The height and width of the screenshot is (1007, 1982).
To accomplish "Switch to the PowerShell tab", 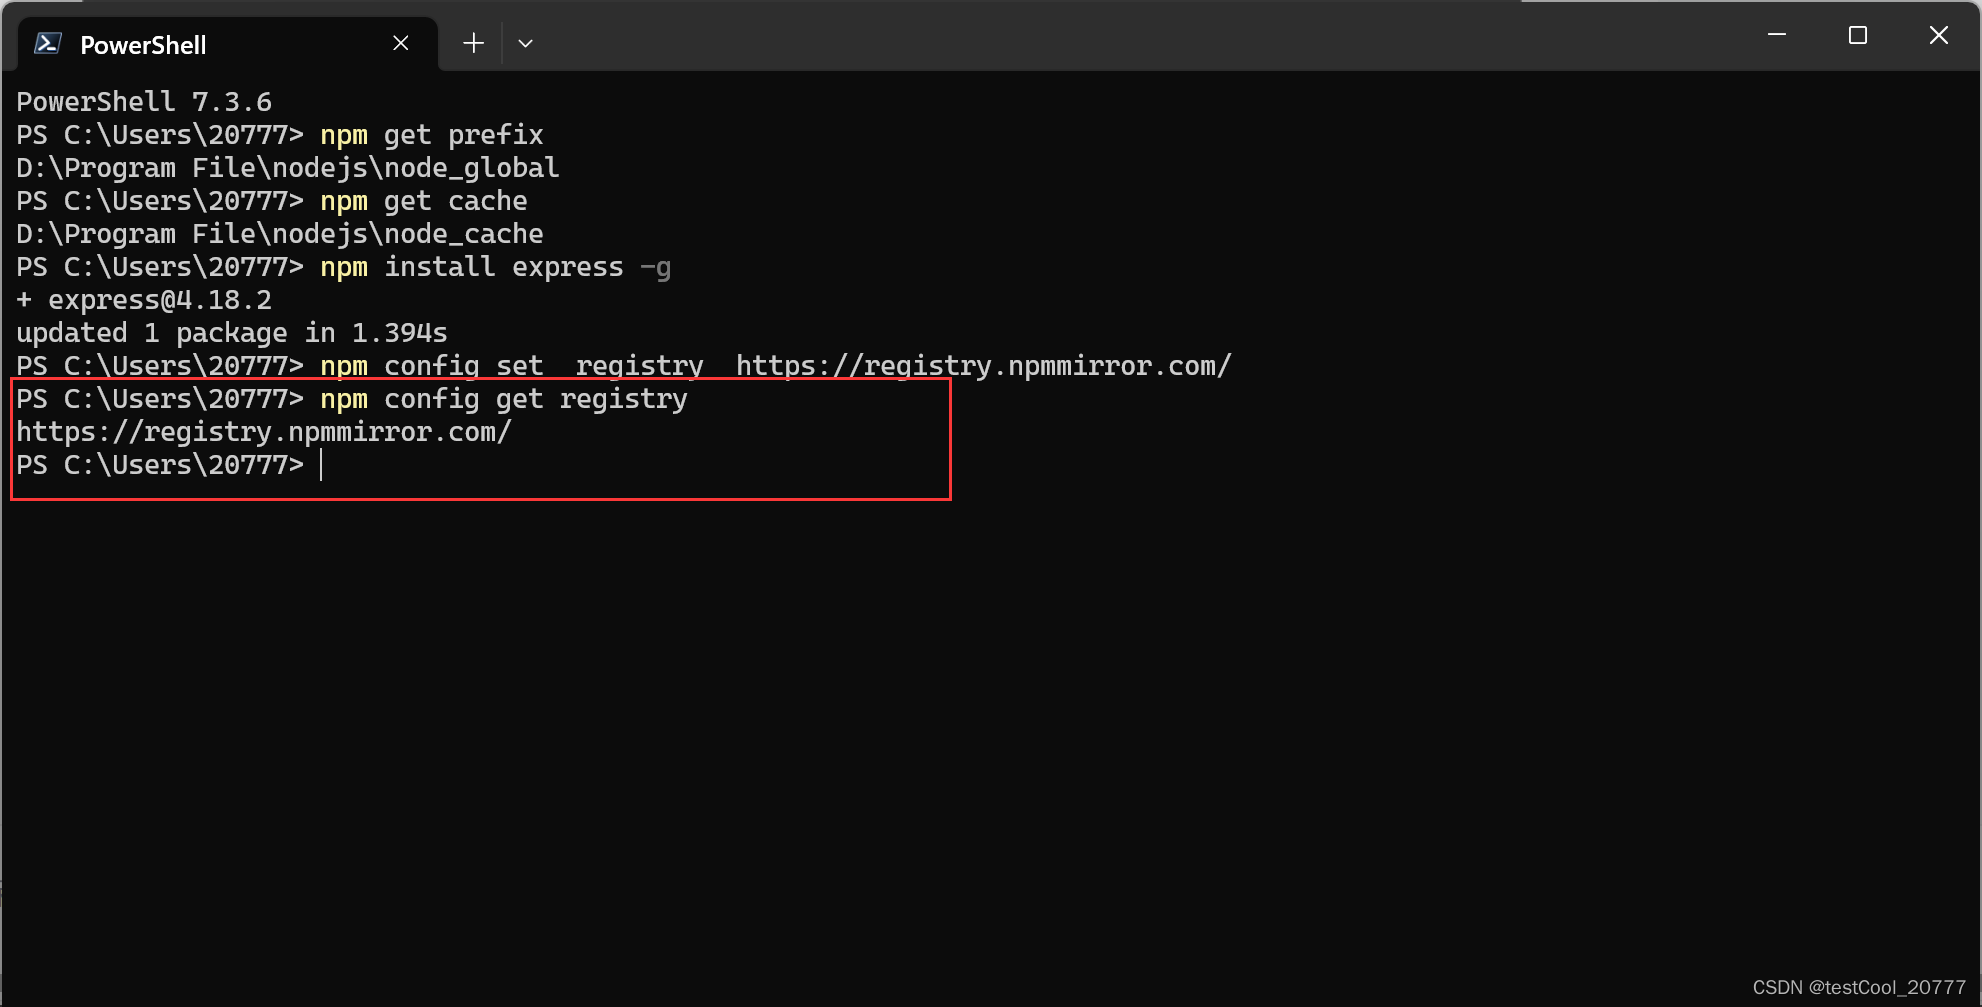I will coord(145,44).
